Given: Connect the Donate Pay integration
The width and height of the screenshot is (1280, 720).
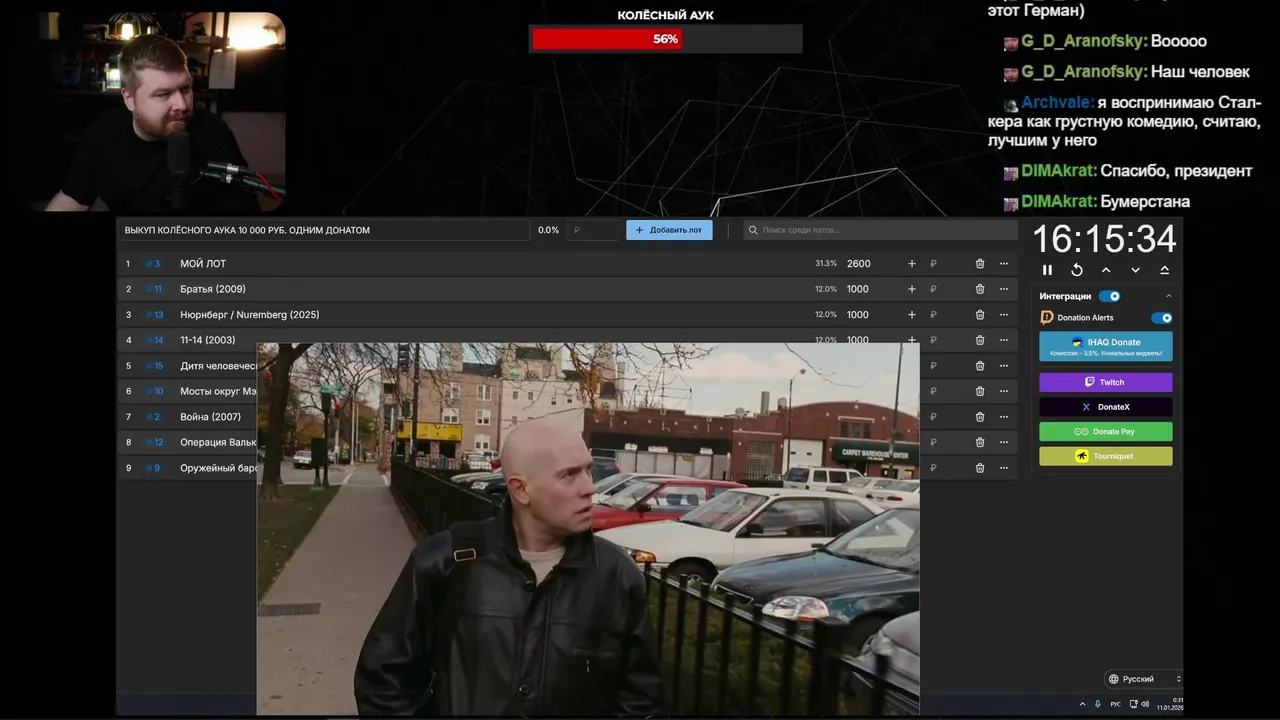Looking at the screenshot, I should (1105, 432).
